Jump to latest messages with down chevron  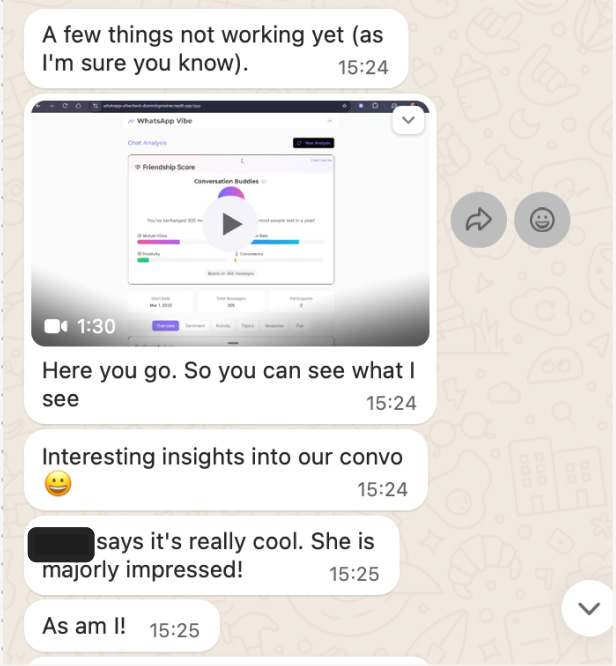(589, 608)
